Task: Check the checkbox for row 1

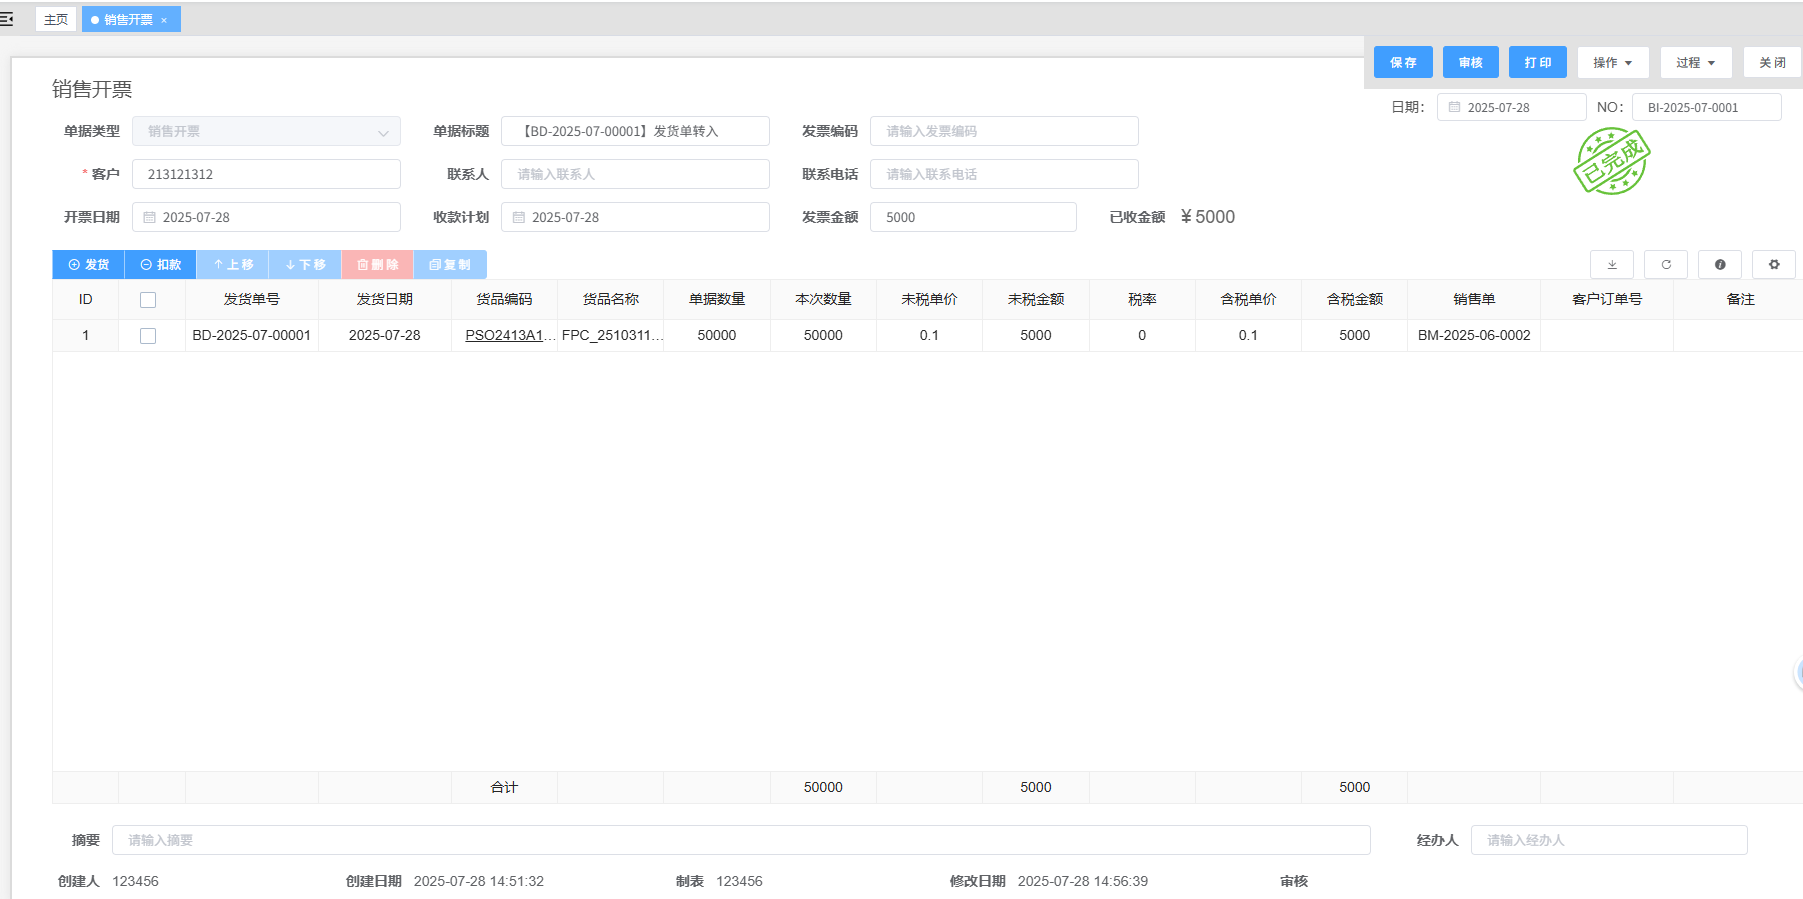Action: pos(148,336)
